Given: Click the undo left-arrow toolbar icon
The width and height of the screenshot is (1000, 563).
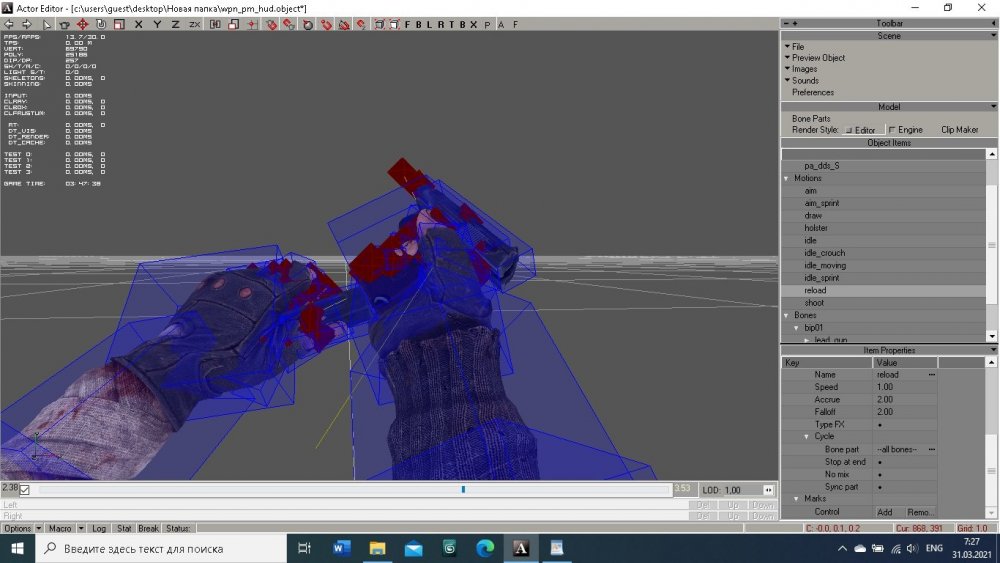Looking at the screenshot, I should [x=10, y=24].
